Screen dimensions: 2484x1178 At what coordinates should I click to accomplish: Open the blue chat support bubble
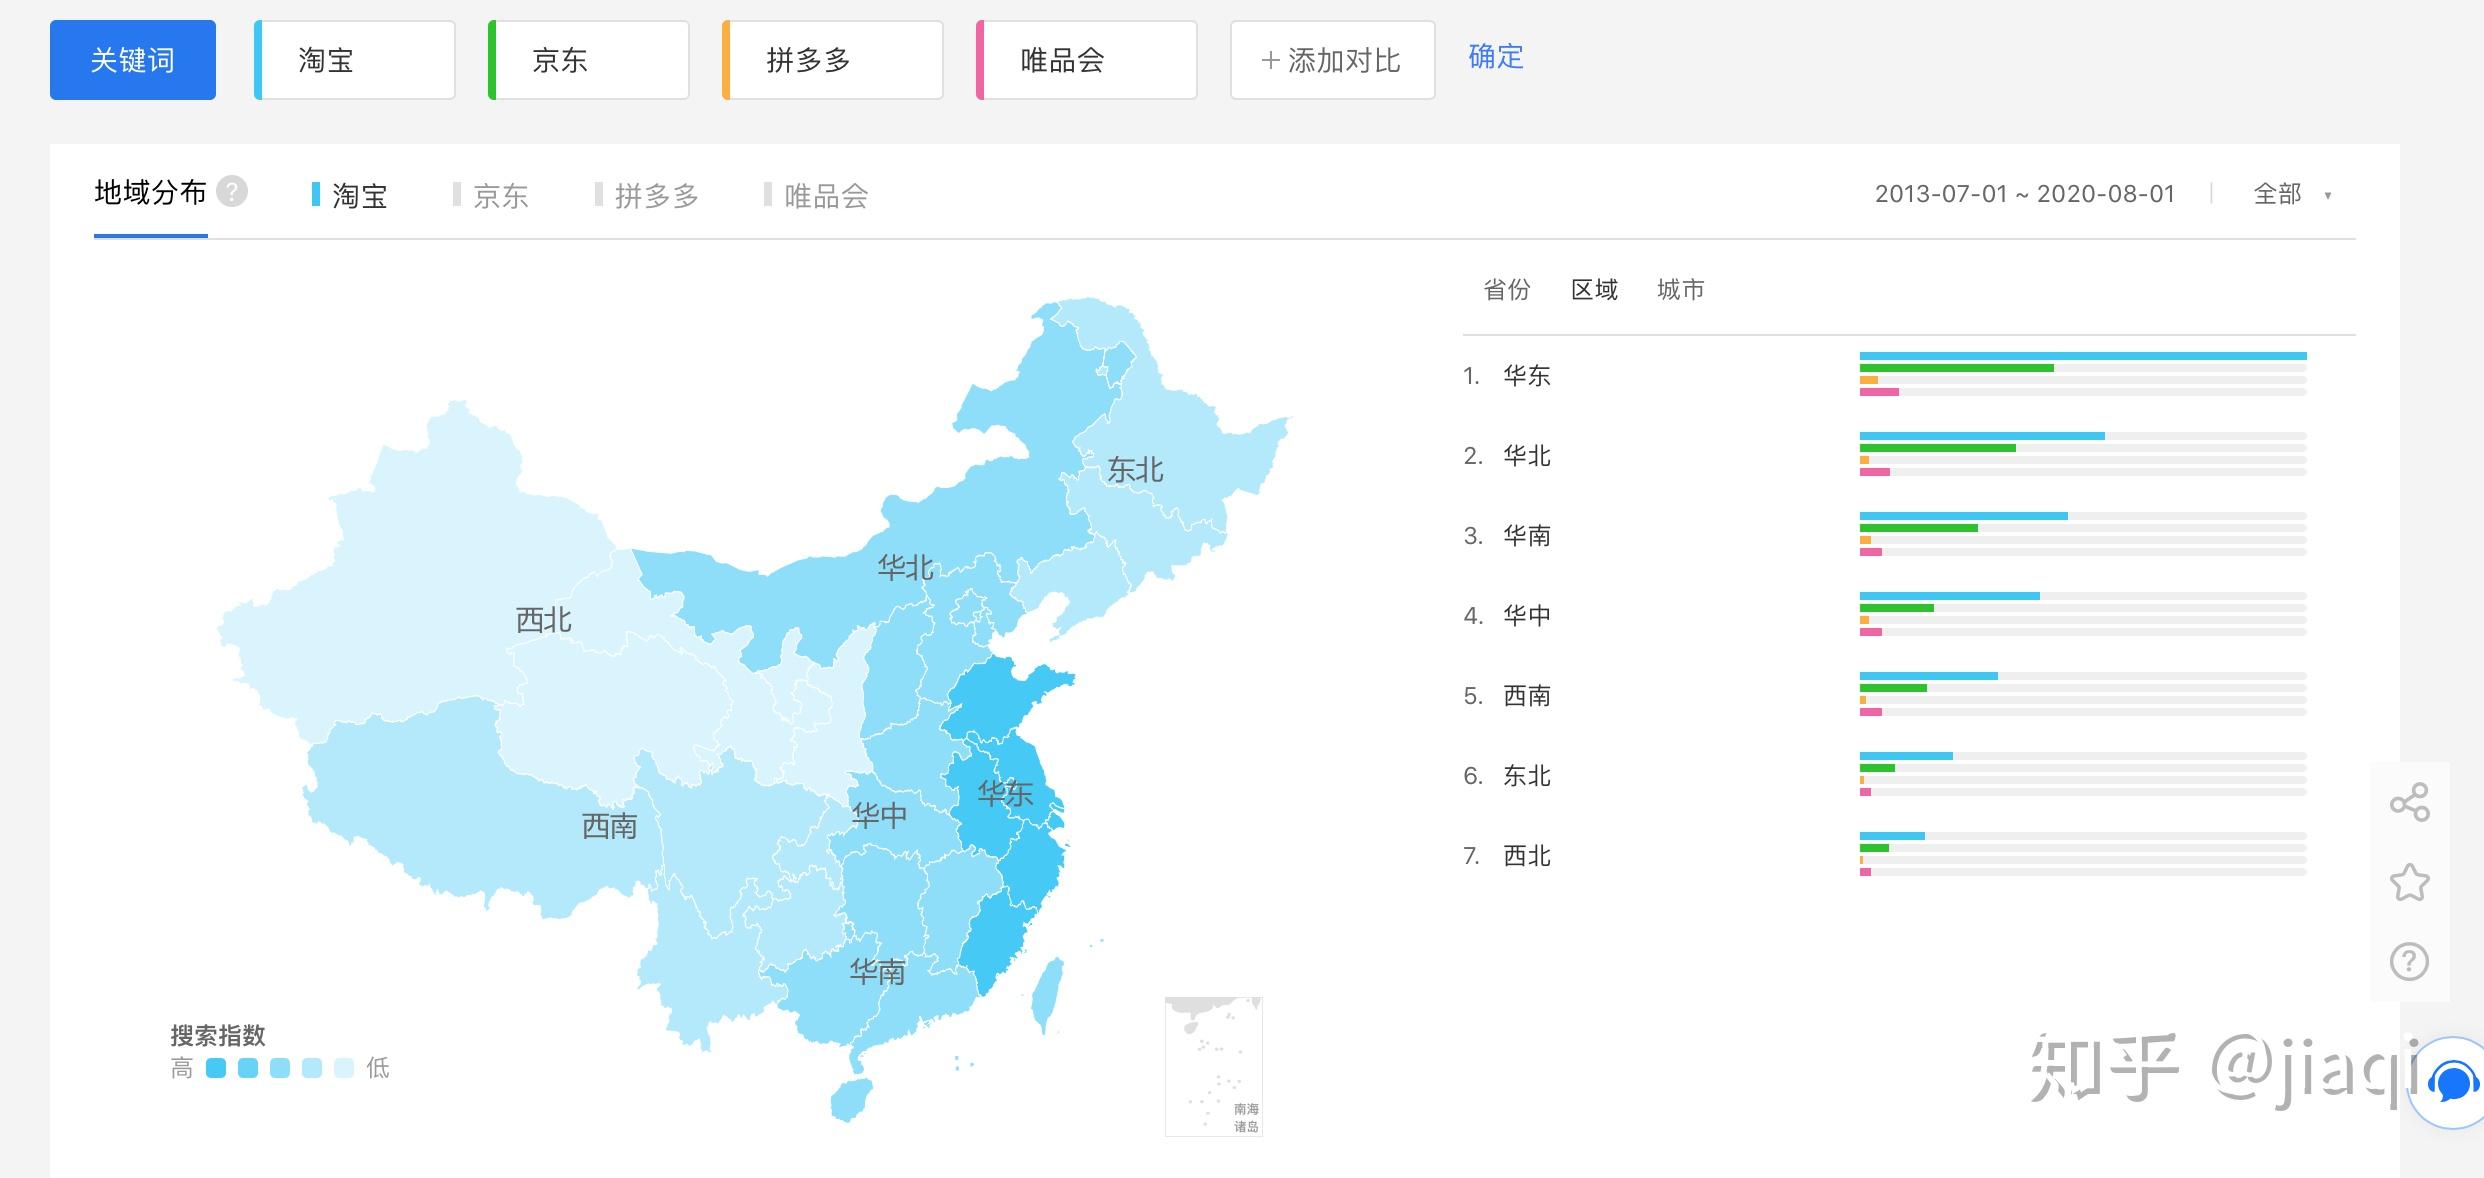pyautogui.click(x=2451, y=1082)
